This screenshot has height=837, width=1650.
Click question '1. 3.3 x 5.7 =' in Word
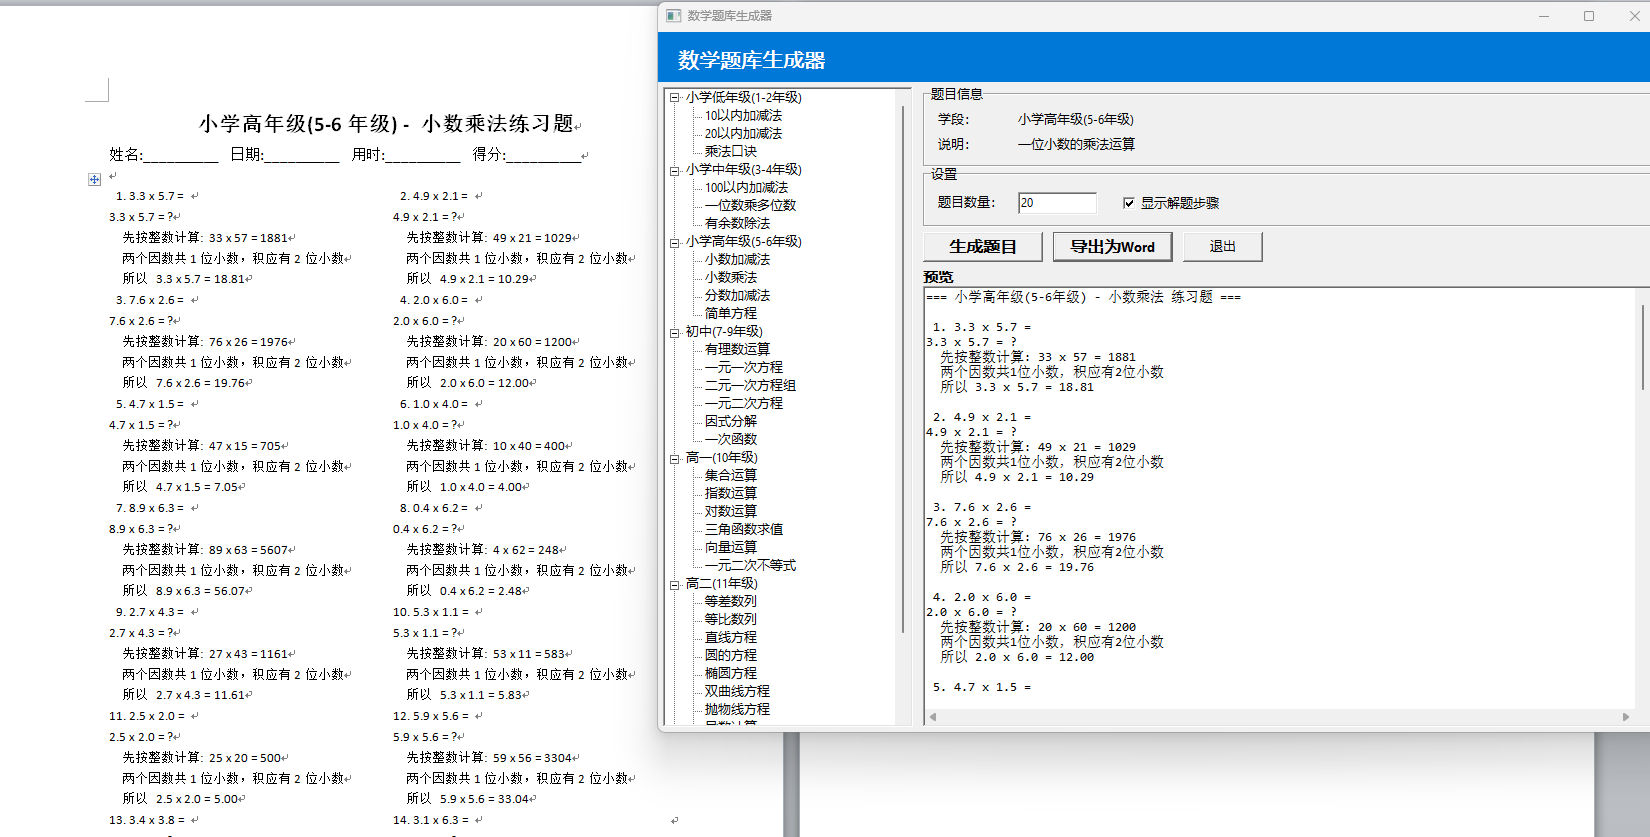pyautogui.click(x=150, y=196)
